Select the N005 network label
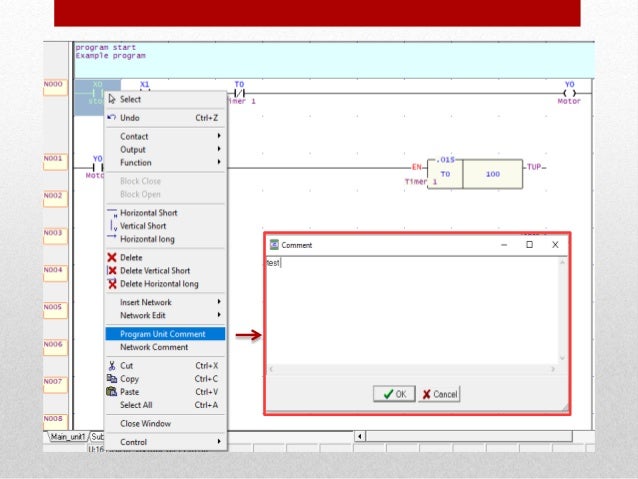The width and height of the screenshot is (638, 479). 55,311
